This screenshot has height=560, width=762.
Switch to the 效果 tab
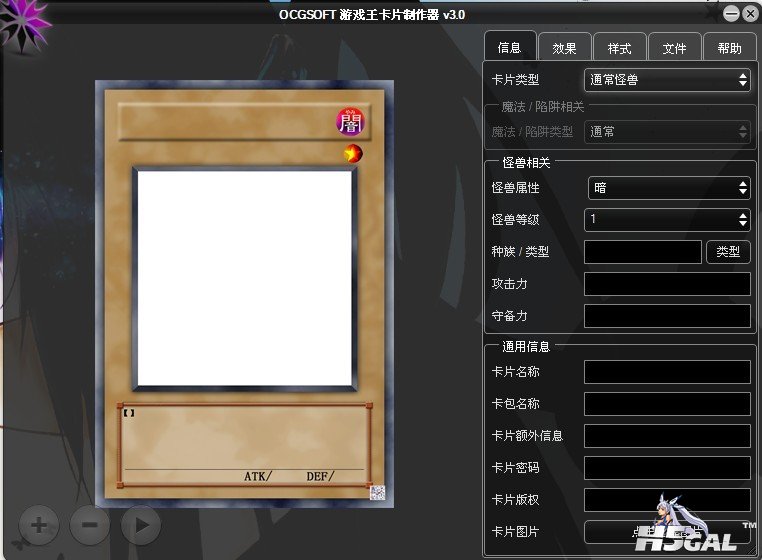tap(564, 48)
